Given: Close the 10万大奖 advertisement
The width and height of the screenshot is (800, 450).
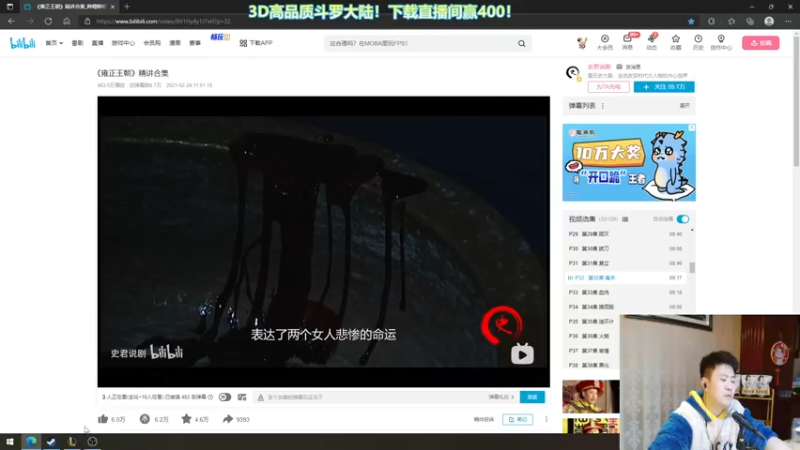Looking at the screenshot, I should (x=691, y=128).
